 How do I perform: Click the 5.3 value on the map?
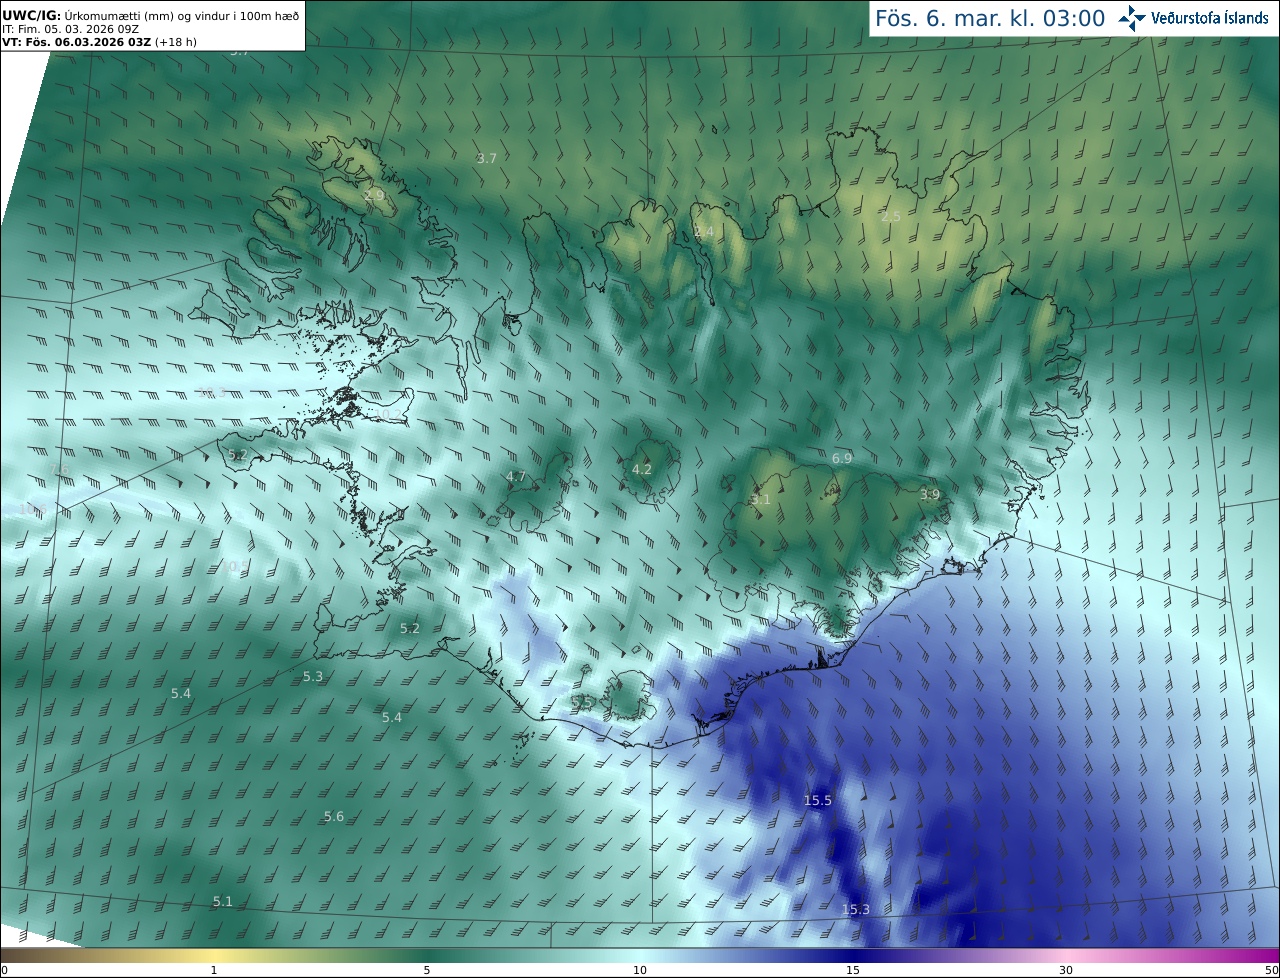[x=313, y=676]
